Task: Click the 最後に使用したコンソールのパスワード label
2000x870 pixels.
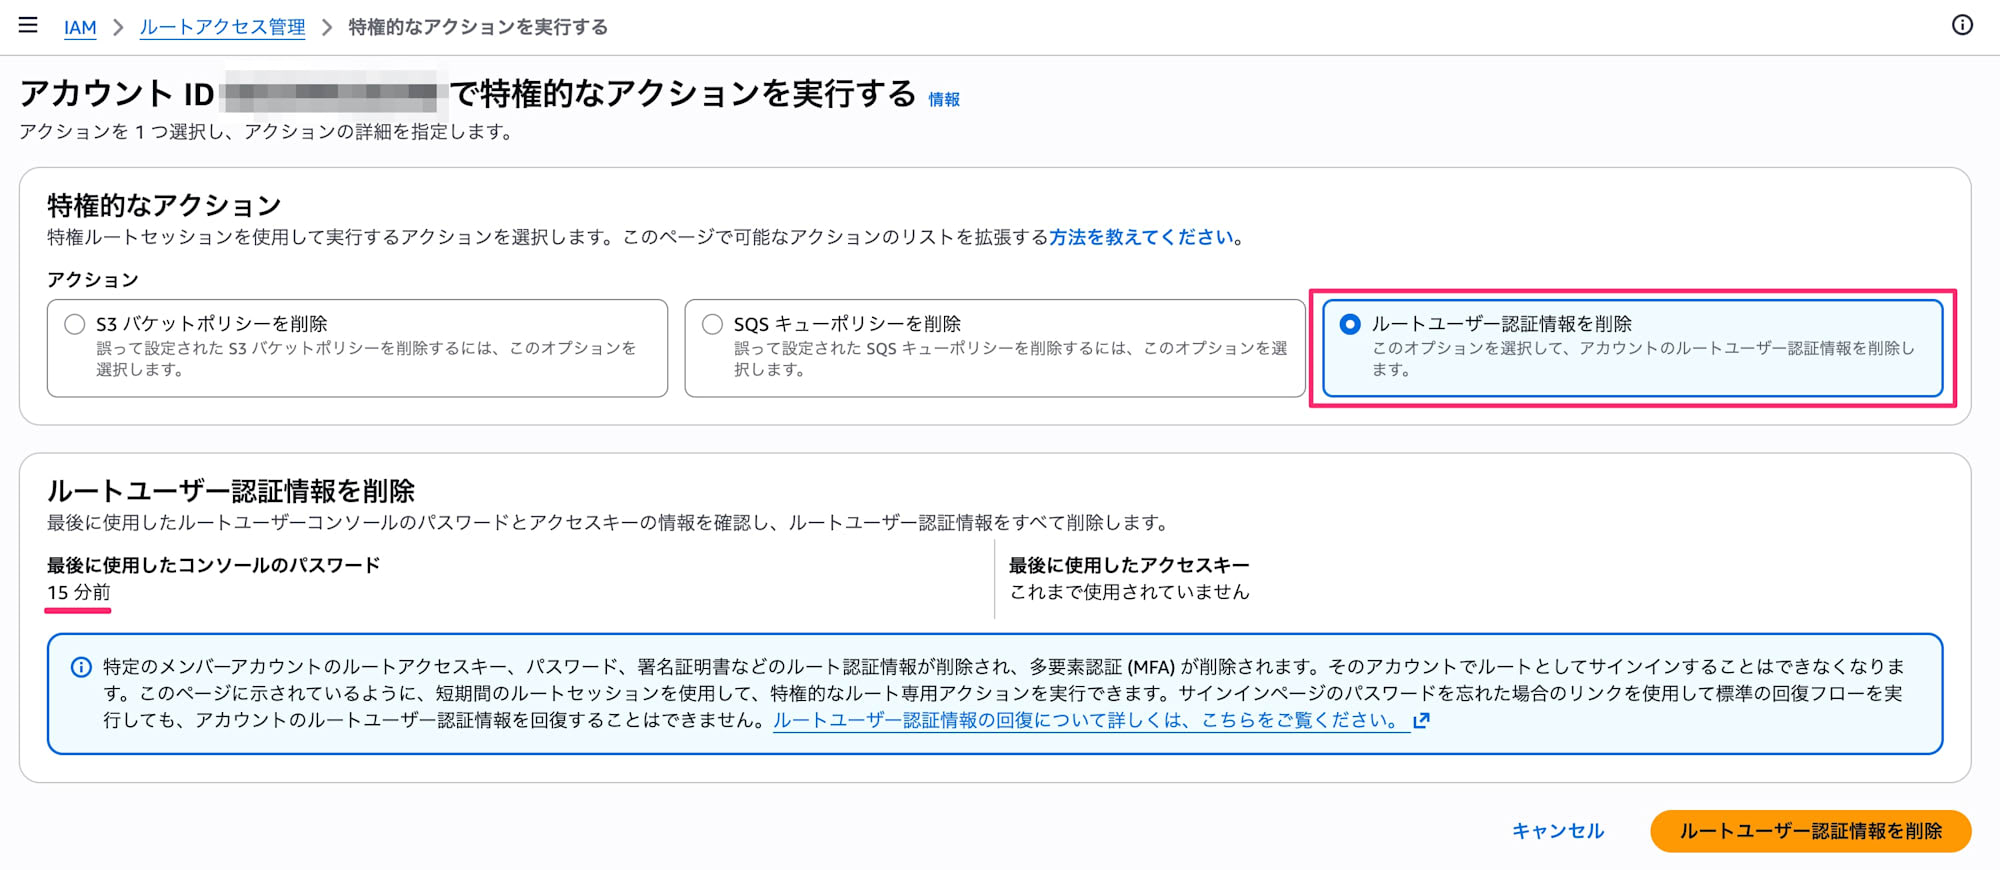Action: point(214,565)
